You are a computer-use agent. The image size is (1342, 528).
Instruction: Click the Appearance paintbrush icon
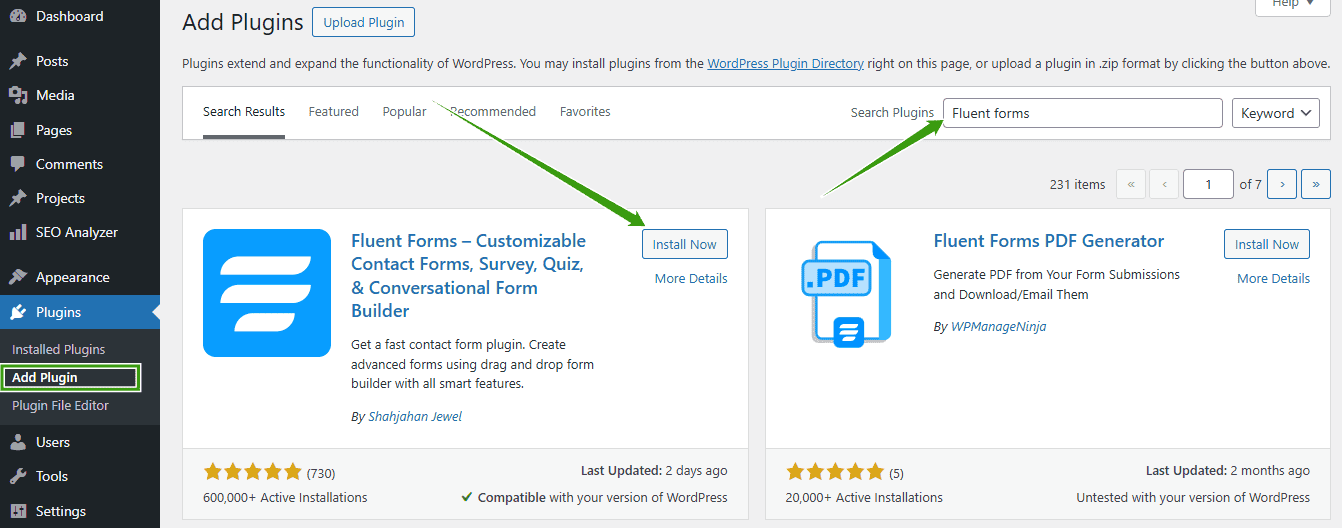point(18,277)
